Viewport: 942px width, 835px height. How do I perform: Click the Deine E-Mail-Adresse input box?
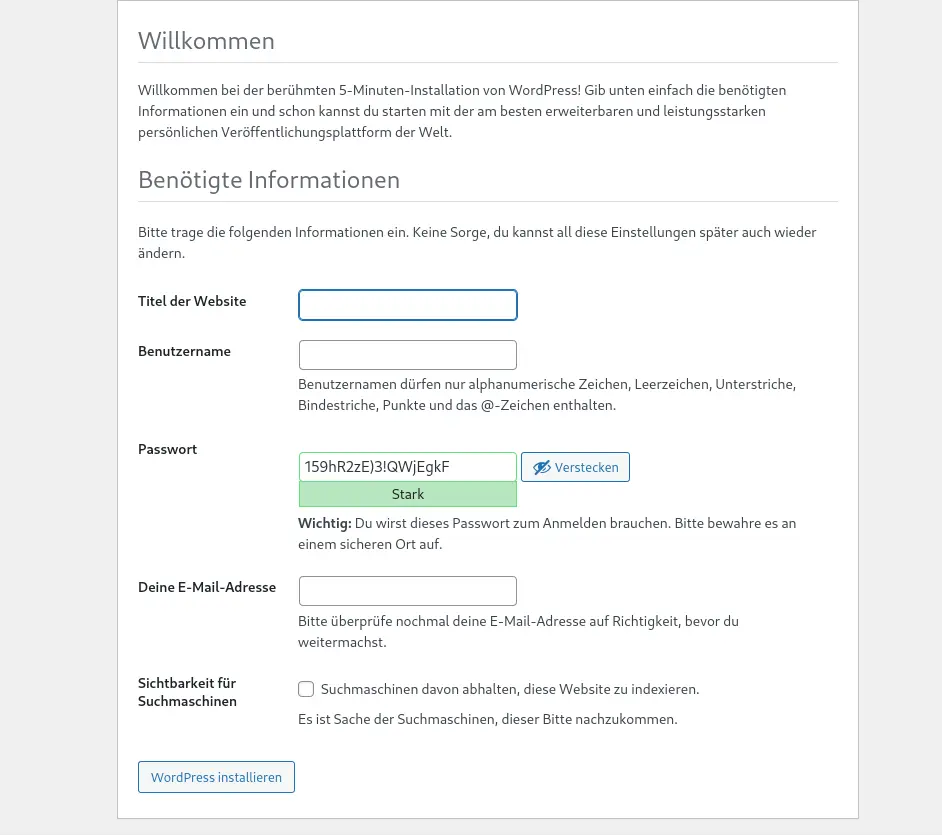(407, 590)
